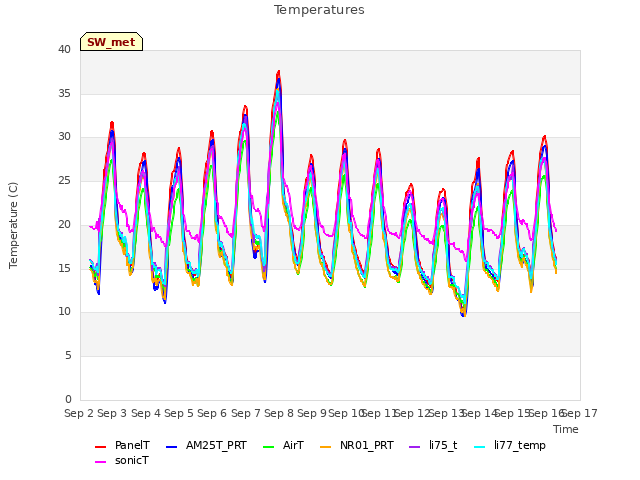Click the Sep 7 x-axis tick label
The height and width of the screenshot is (480, 640).
point(245,413)
